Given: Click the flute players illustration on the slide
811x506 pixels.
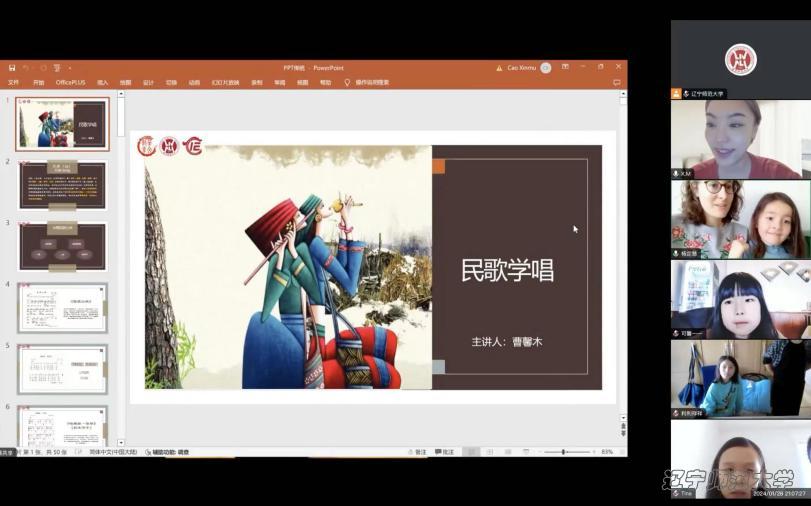Looking at the screenshot, I should 321,290.
